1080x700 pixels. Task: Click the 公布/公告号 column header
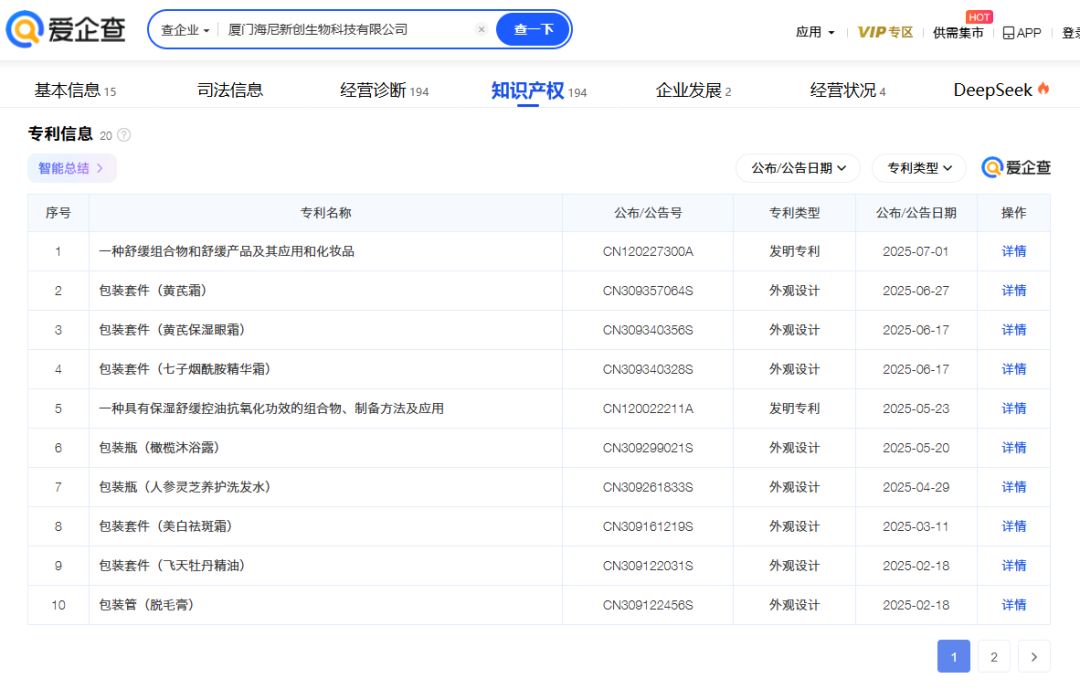coord(647,213)
